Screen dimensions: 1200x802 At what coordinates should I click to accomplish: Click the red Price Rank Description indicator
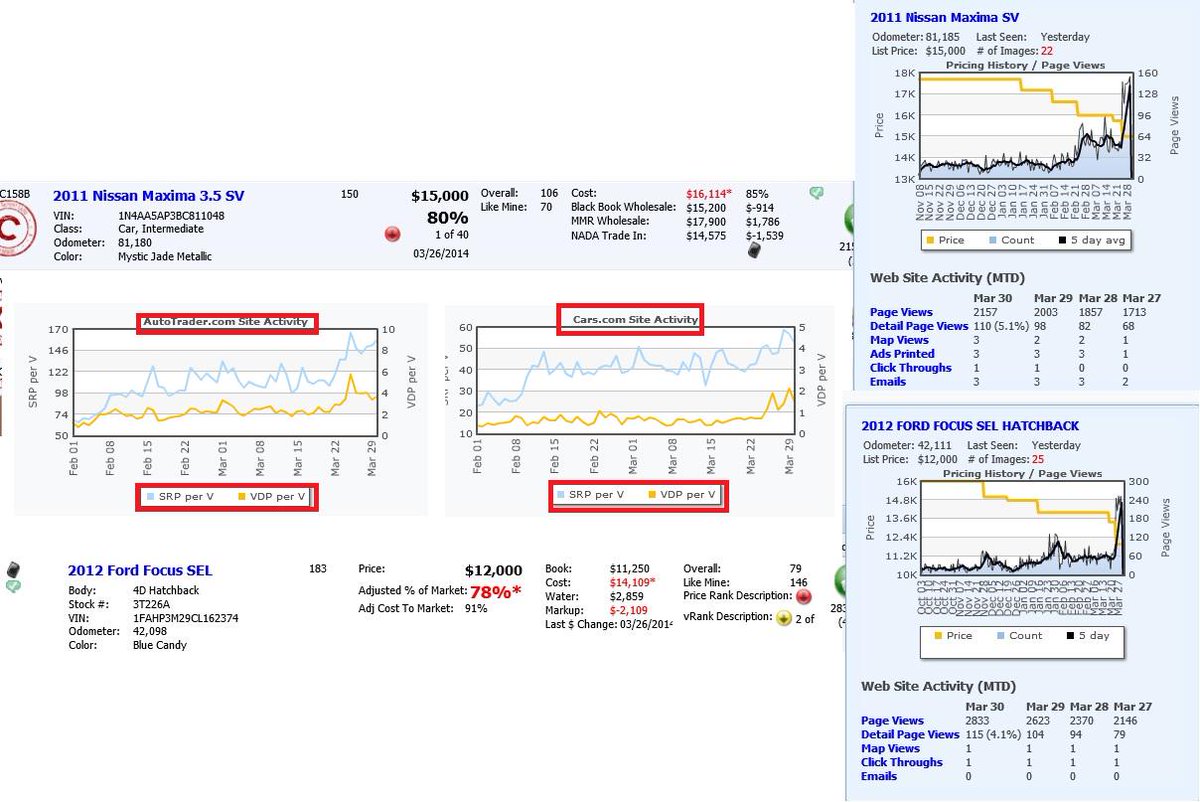(x=802, y=597)
